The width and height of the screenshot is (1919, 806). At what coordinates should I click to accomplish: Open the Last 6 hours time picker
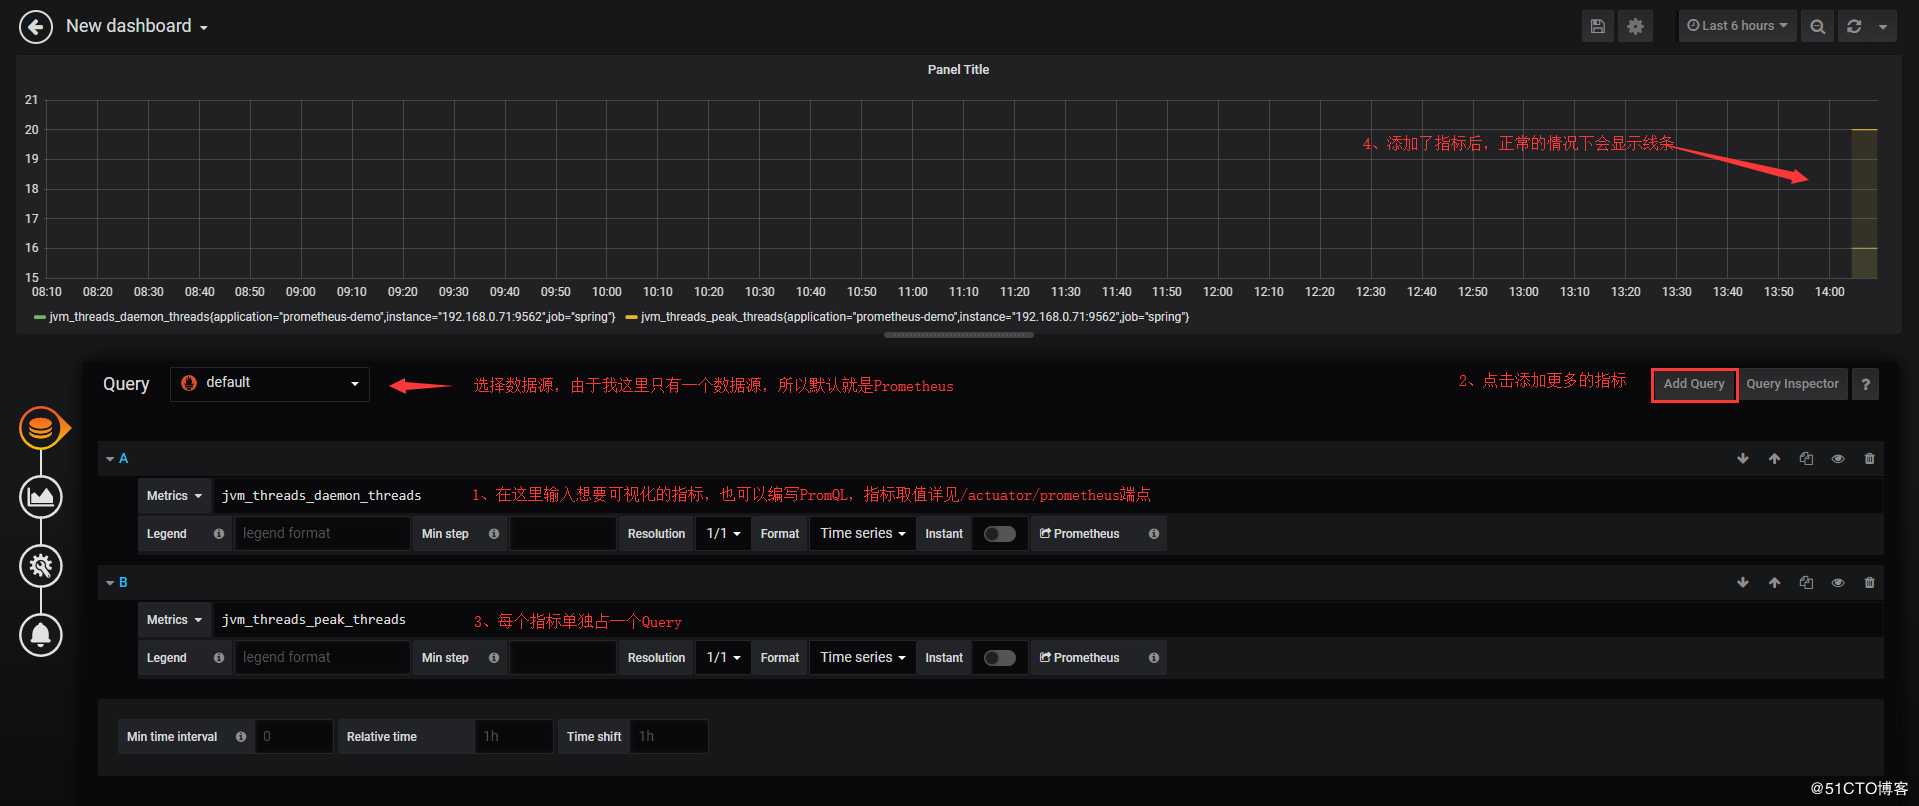coord(1737,26)
